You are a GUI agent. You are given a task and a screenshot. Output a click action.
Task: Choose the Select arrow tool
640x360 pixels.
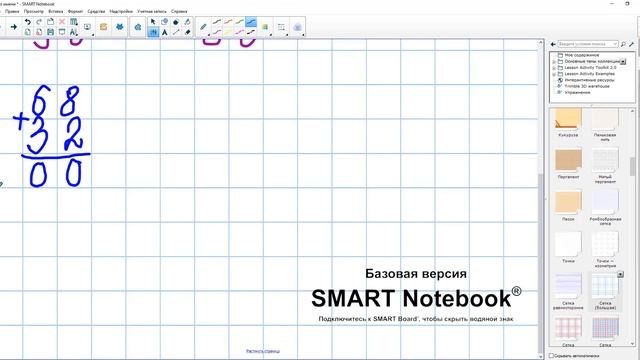point(153,22)
